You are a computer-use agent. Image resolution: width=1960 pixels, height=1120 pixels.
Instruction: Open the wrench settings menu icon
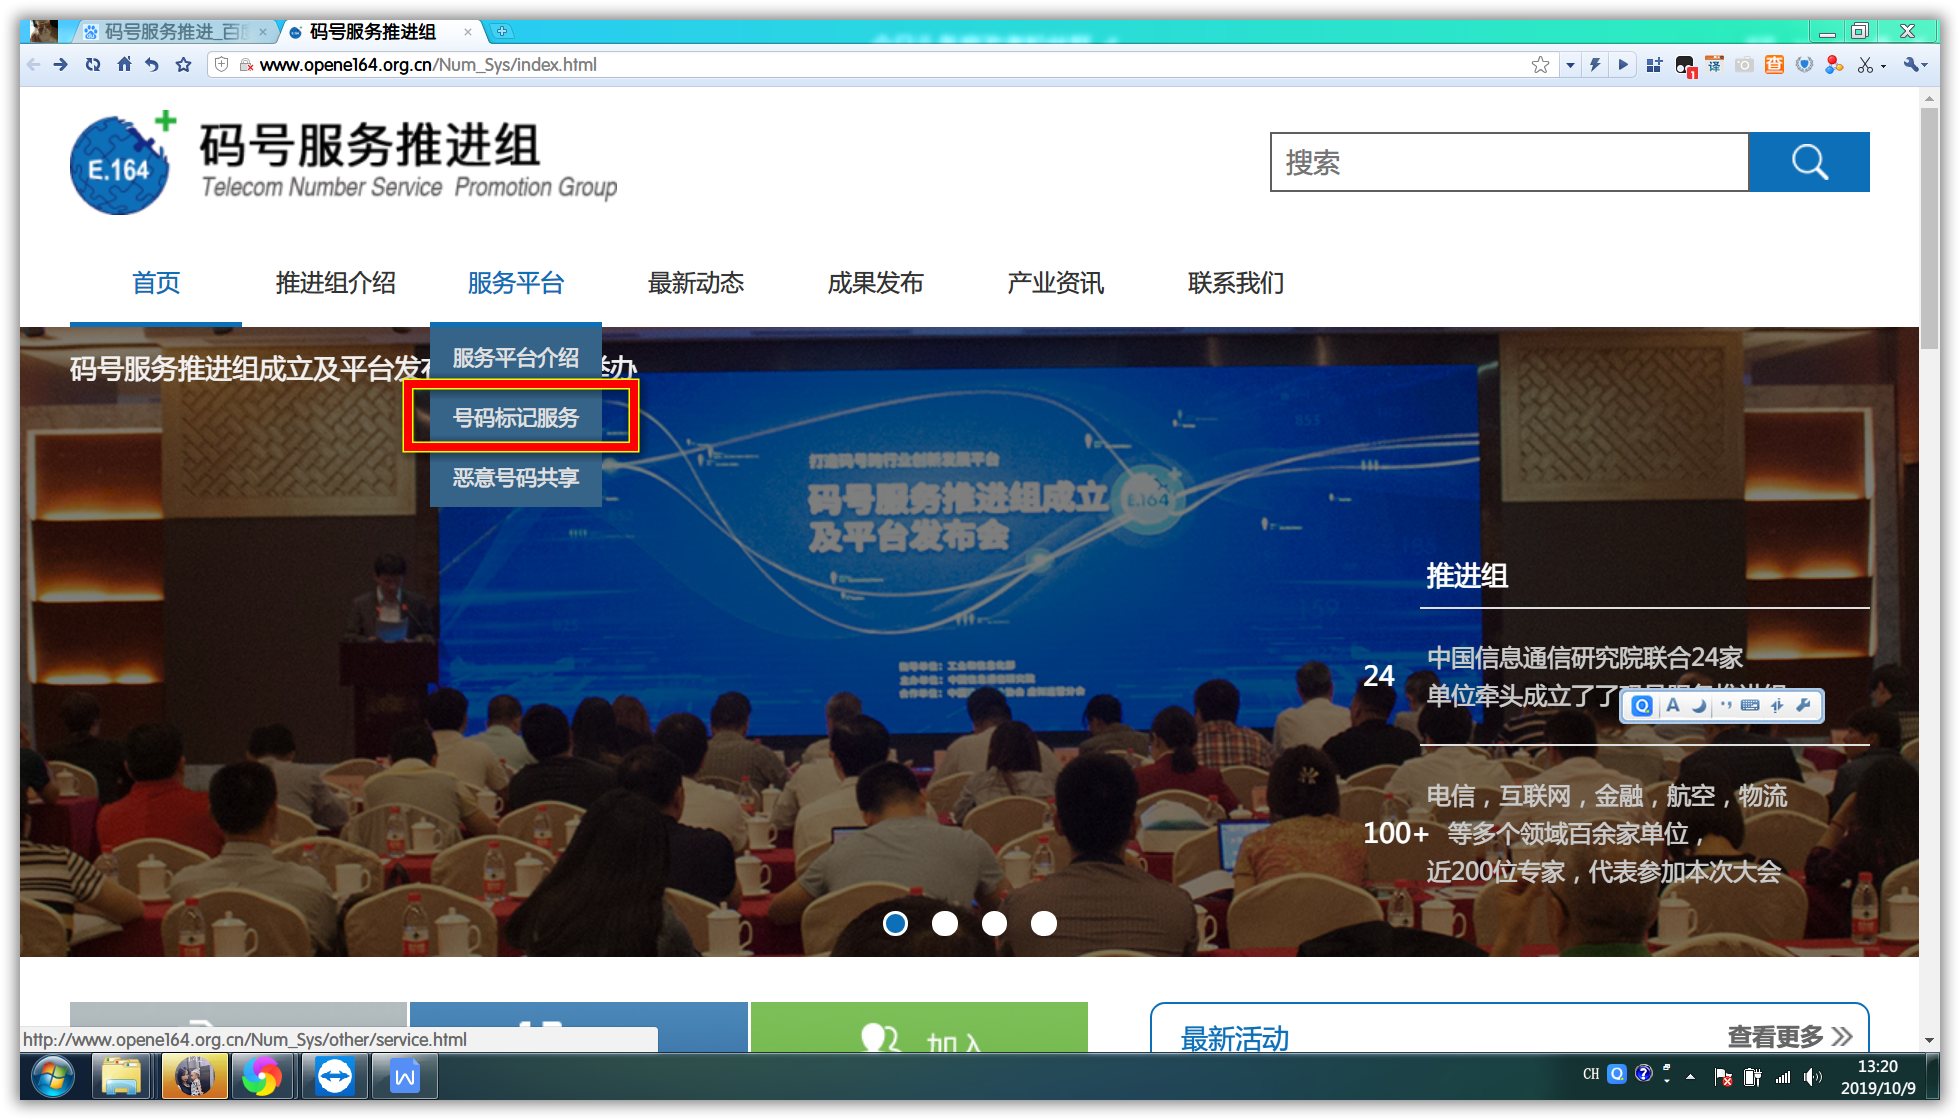pyautogui.click(x=1913, y=65)
